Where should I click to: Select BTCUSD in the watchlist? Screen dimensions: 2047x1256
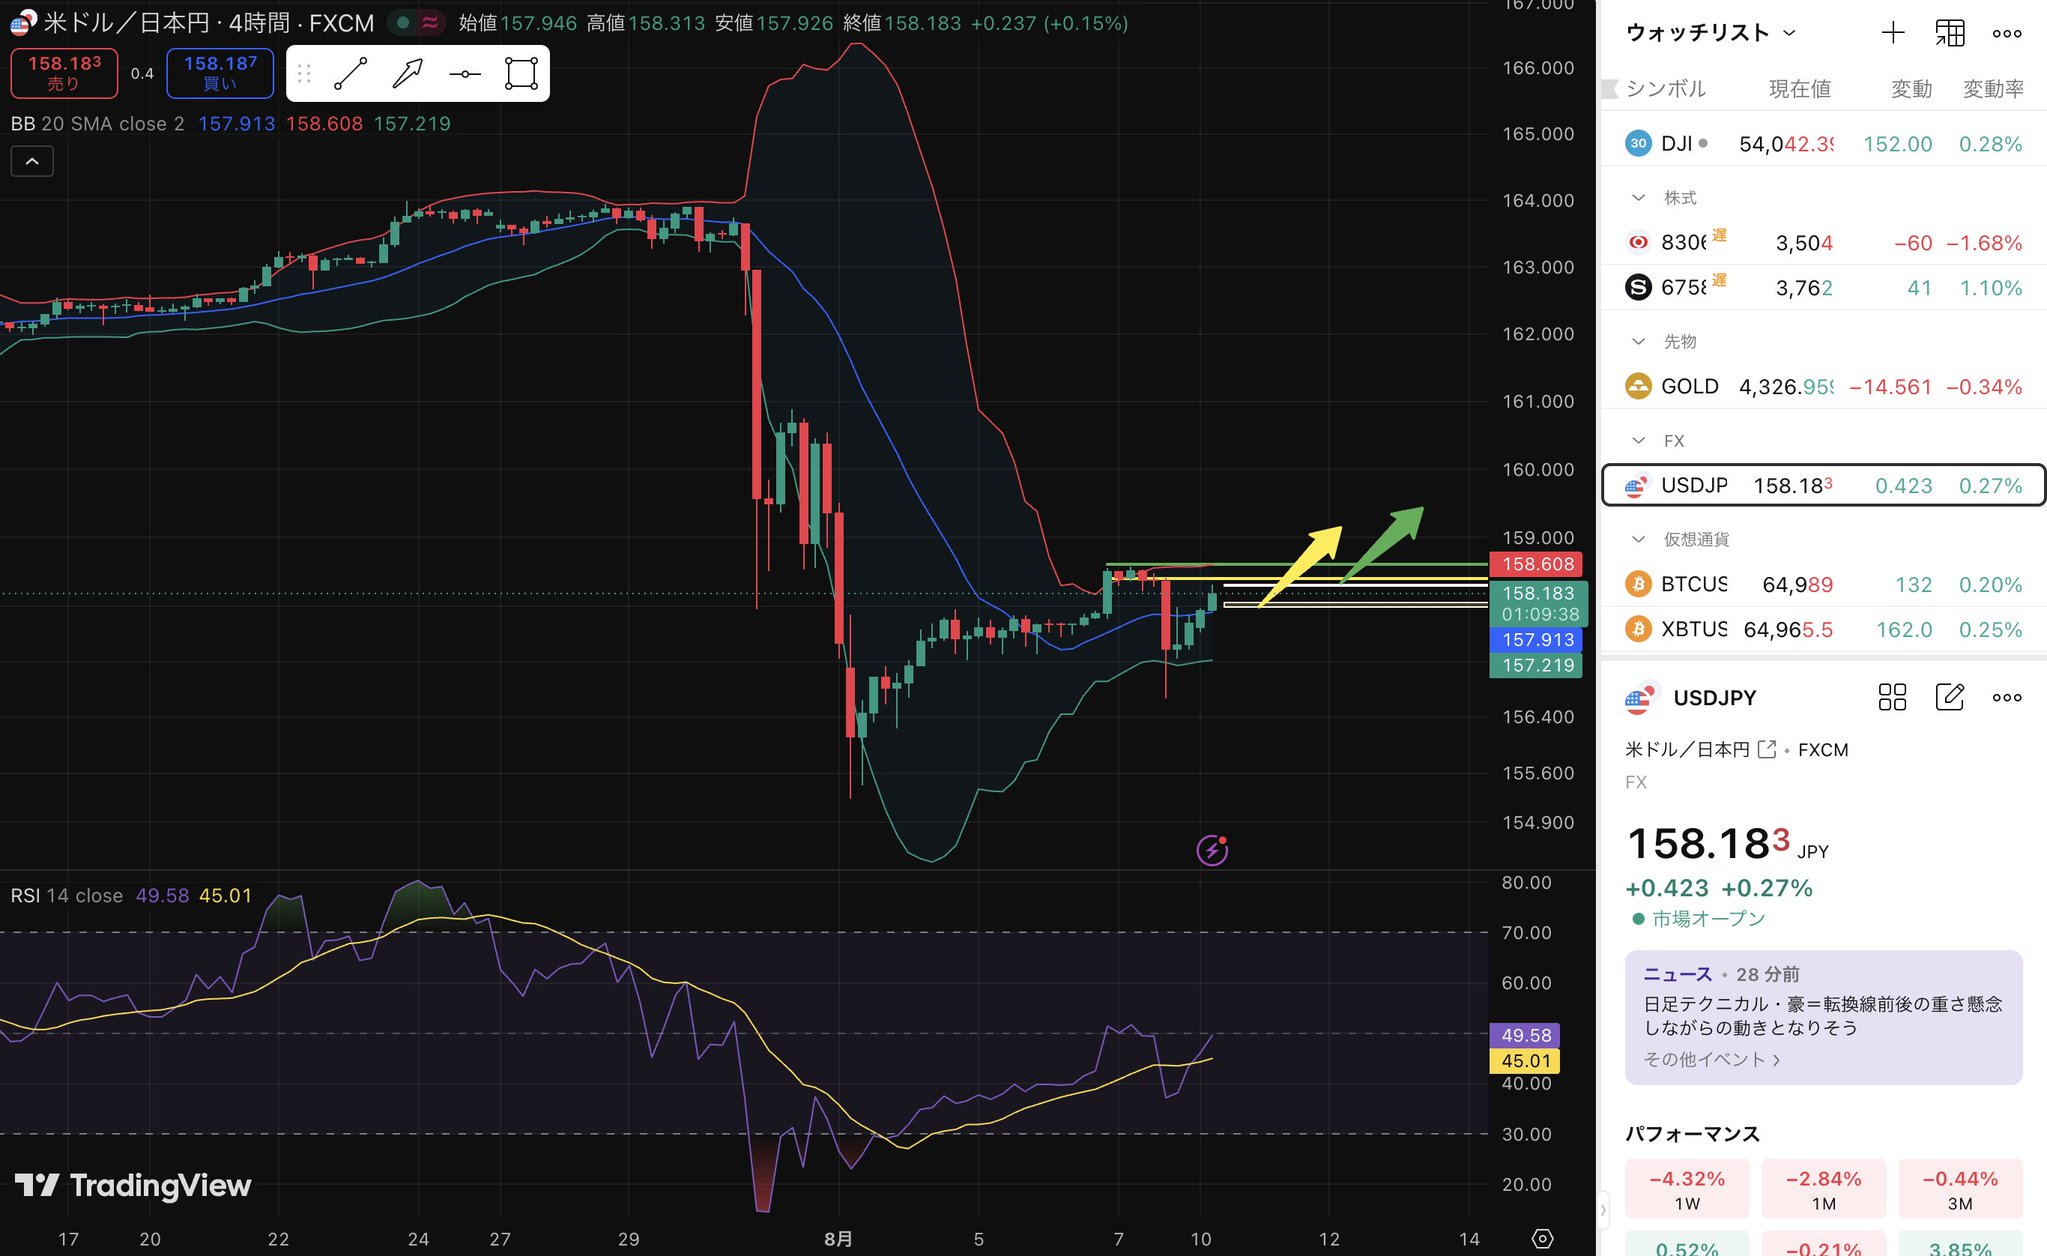click(1823, 584)
